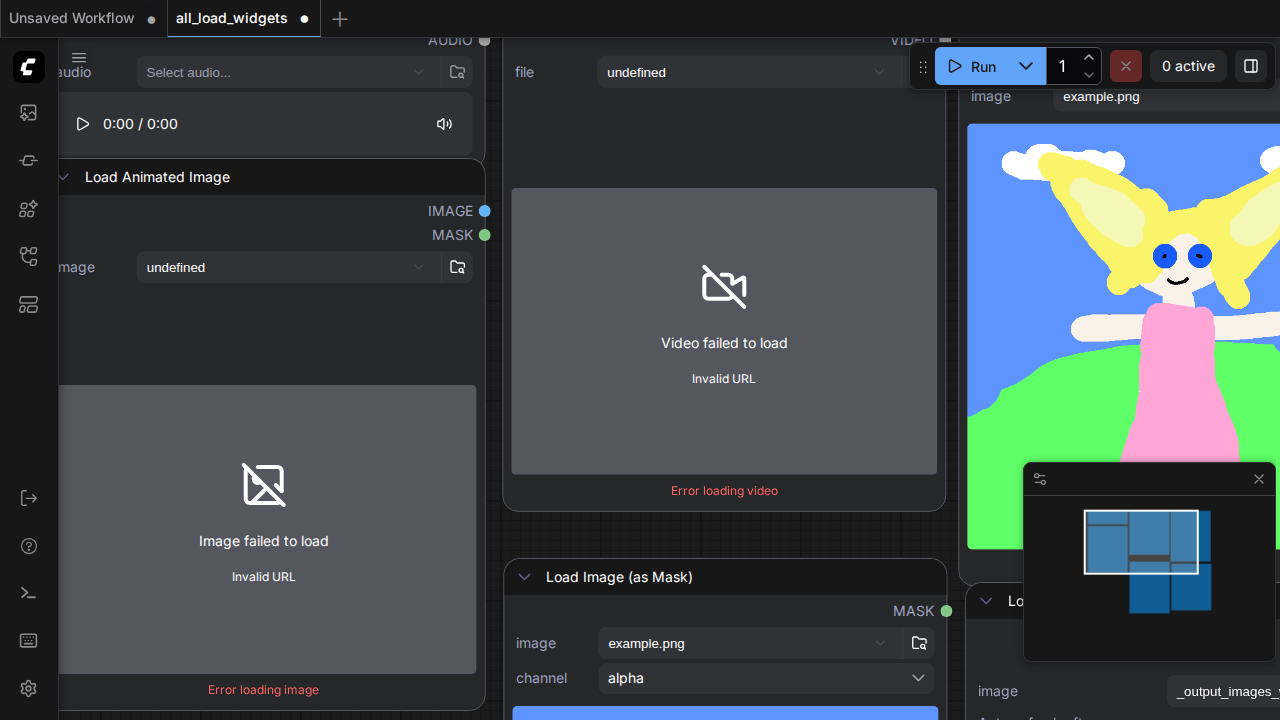The height and width of the screenshot is (720, 1280).
Task: Collapse the Load Image (as Mask) node
Action: click(524, 577)
